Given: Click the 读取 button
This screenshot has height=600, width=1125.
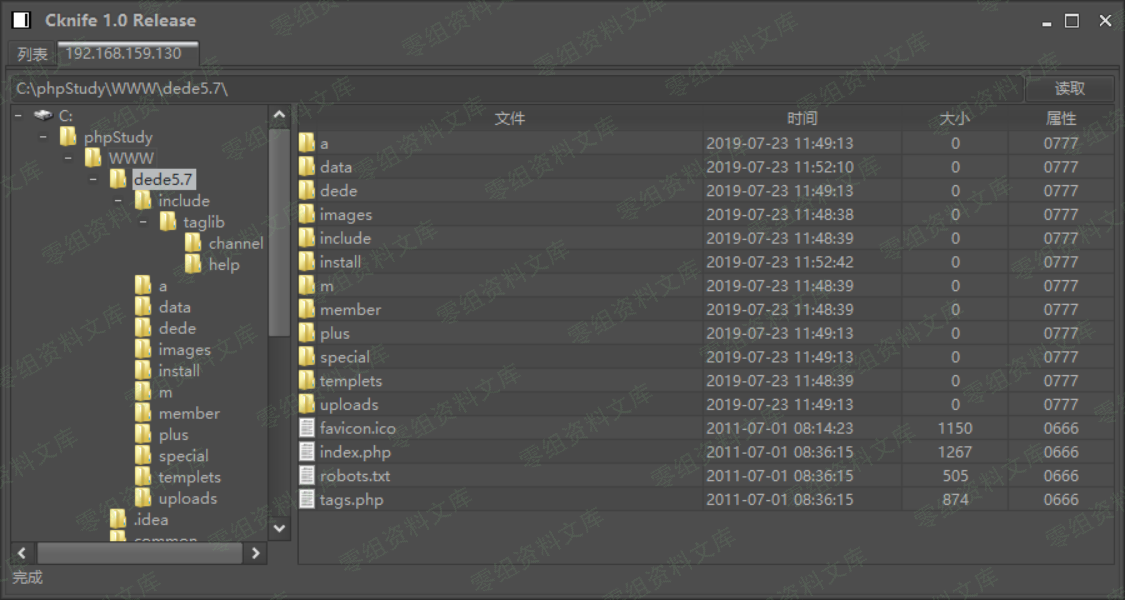Looking at the screenshot, I should 1069,88.
